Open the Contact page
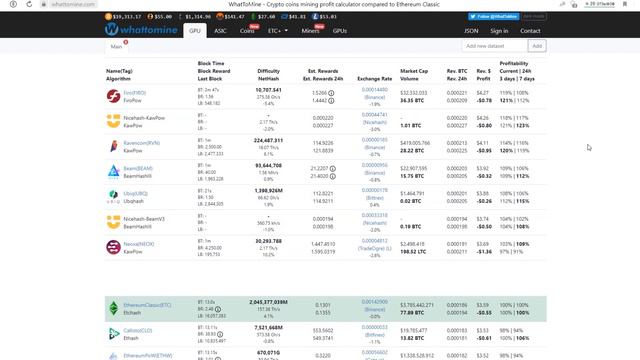The width and height of the screenshot is (640, 360). point(530,31)
